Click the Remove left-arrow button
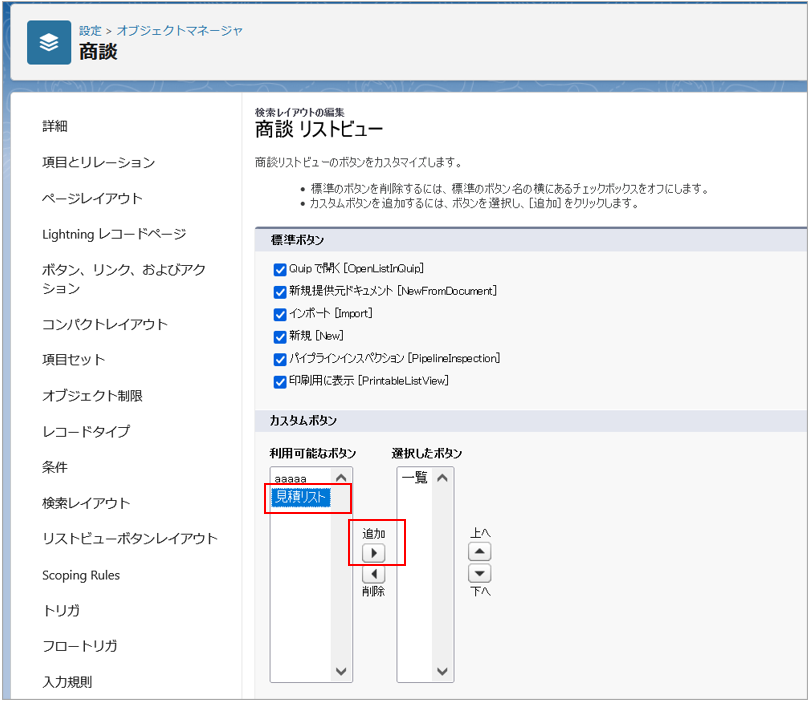 tap(372, 574)
